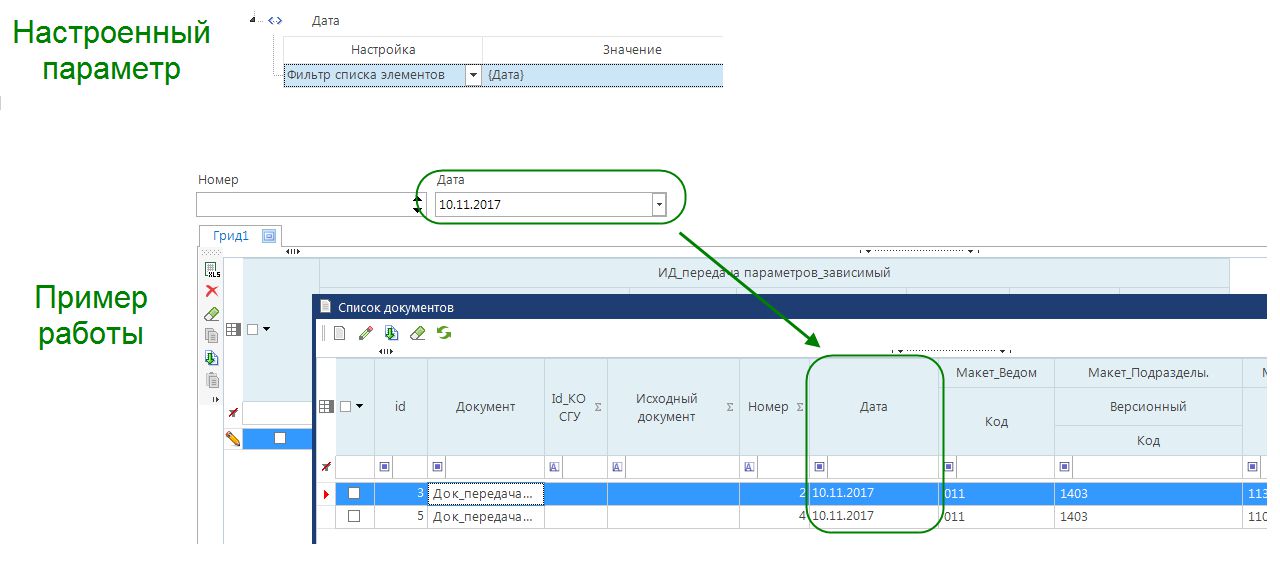This screenshot has height=566, width=1280.
Task: Click the green refresh arrows in Список документов toolbar
Action: coord(444,333)
